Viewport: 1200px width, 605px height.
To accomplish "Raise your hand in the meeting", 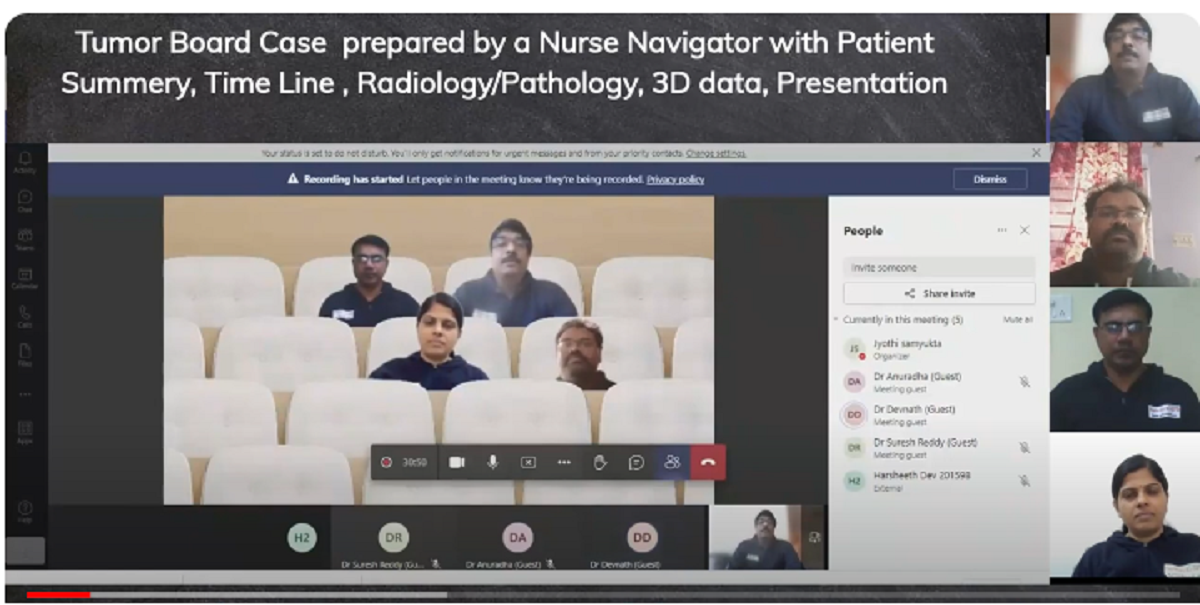I will tap(600, 462).
